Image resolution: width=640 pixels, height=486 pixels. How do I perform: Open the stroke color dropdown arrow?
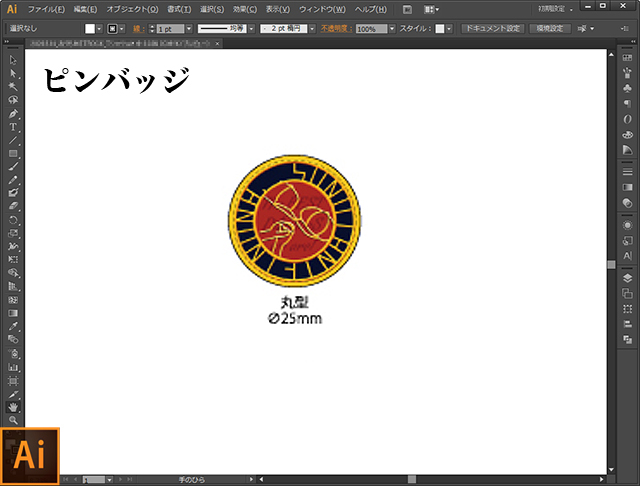point(122,29)
